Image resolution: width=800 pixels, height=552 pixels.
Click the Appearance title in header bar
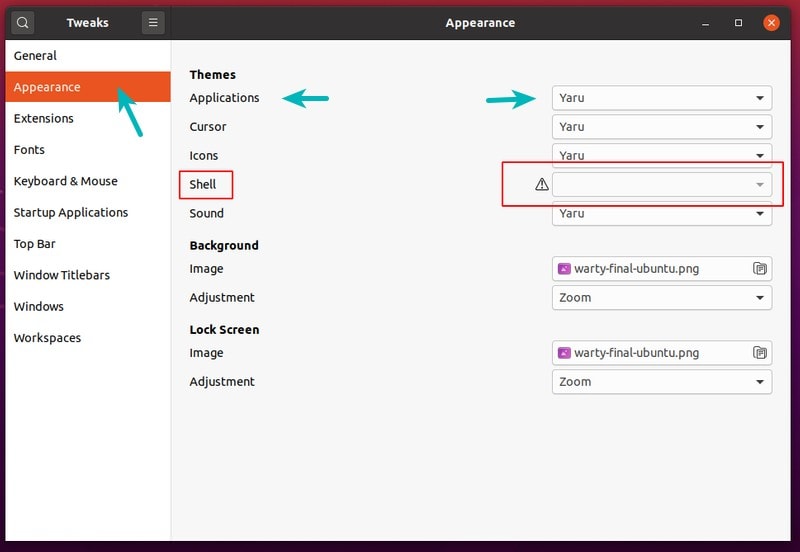pos(480,23)
